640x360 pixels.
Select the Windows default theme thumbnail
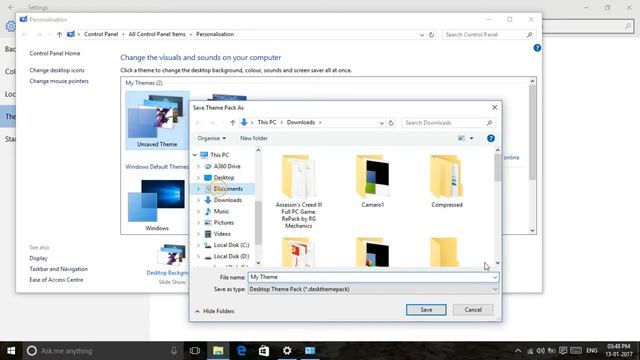tap(157, 205)
